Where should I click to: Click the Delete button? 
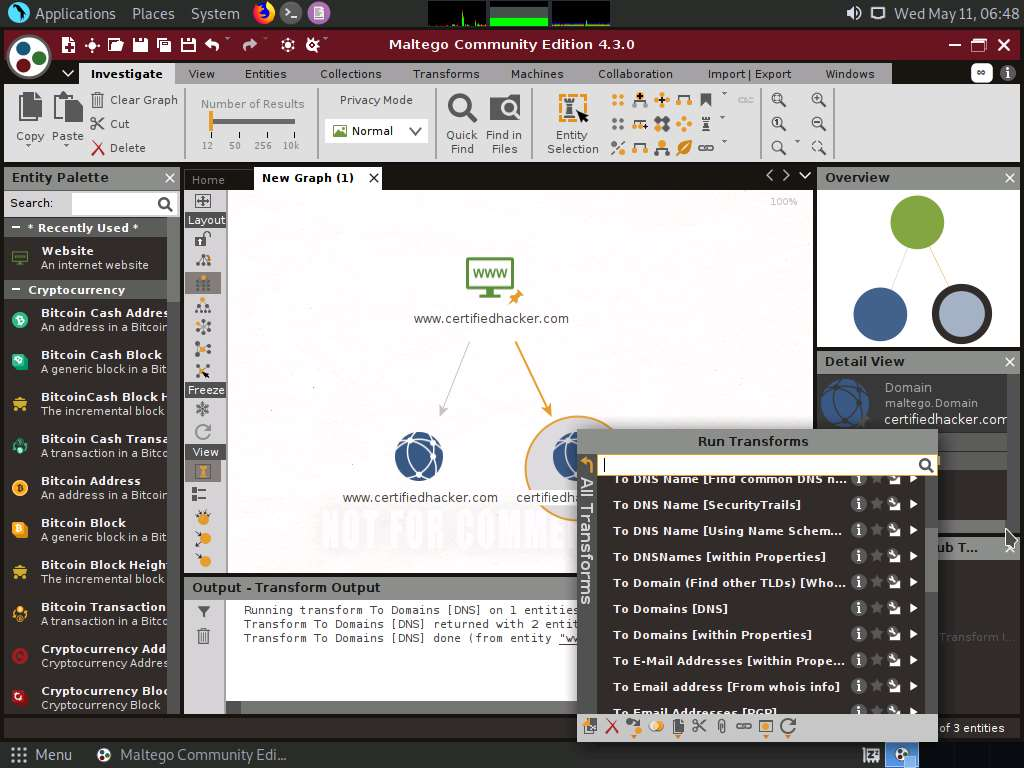pyautogui.click(x=119, y=148)
